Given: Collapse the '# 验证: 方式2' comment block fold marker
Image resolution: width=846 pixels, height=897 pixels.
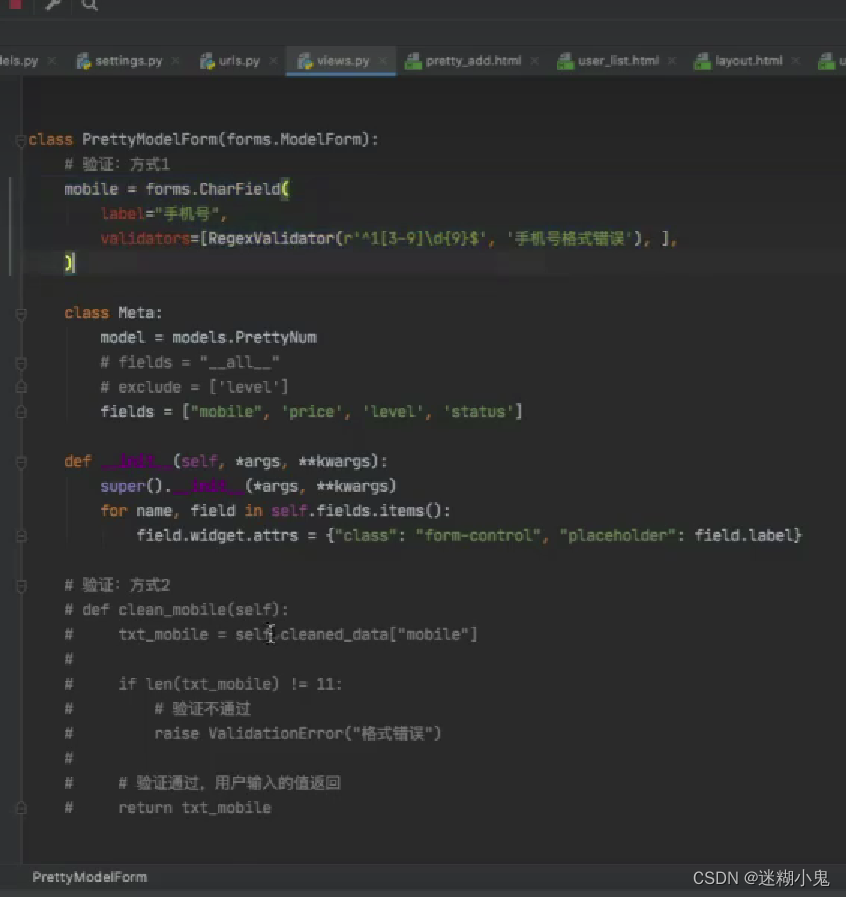Looking at the screenshot, I should [x=21, y=586].
